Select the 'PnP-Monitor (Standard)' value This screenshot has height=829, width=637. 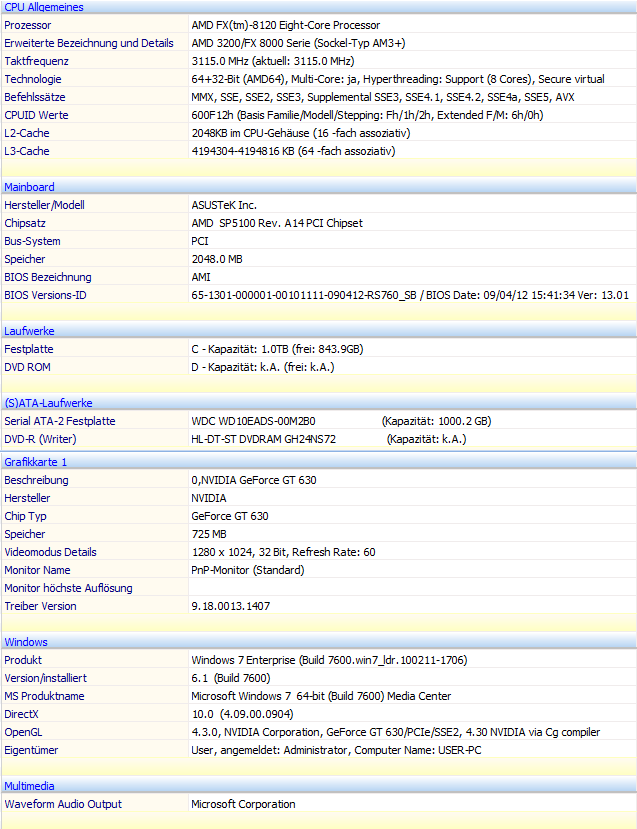[x=248, y=569]
